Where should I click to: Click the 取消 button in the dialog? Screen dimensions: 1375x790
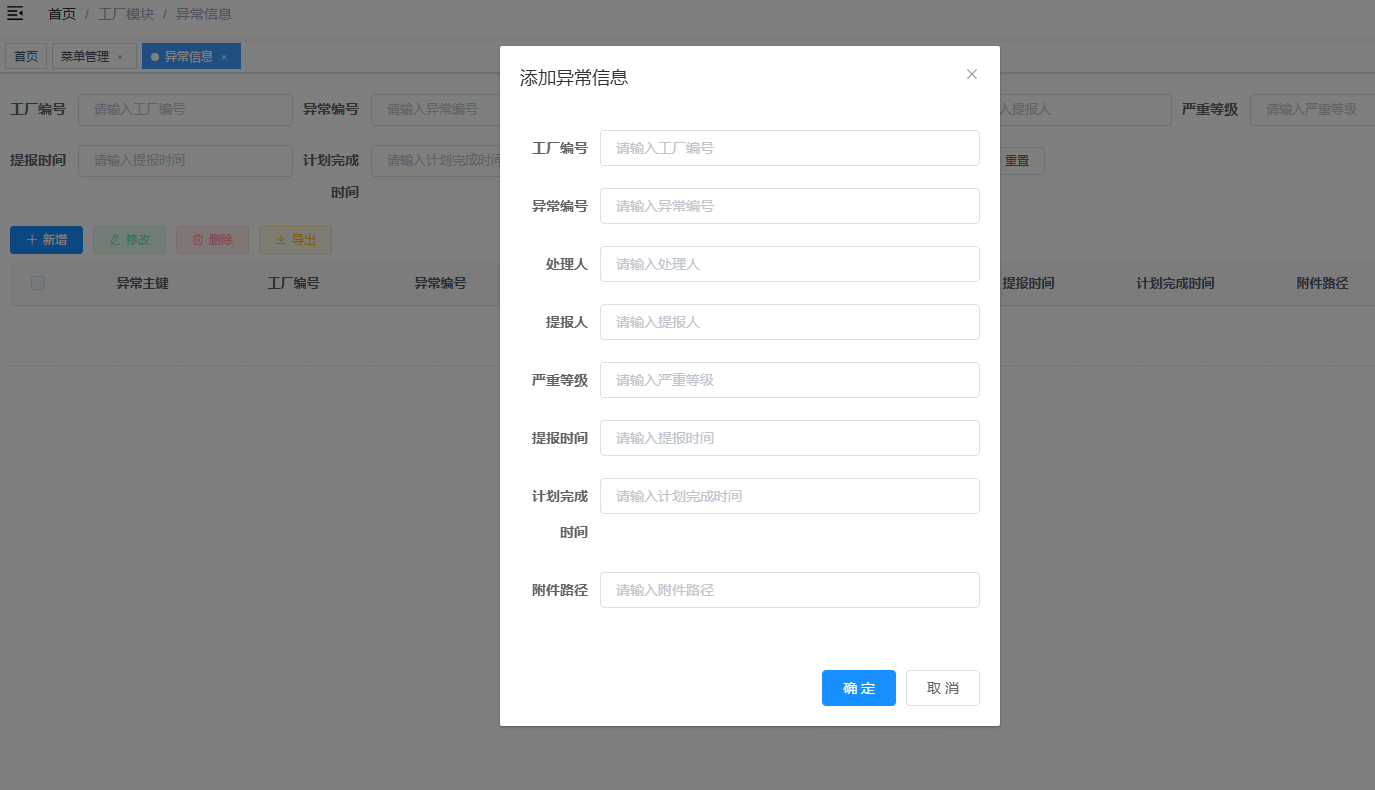pos(943,688)
